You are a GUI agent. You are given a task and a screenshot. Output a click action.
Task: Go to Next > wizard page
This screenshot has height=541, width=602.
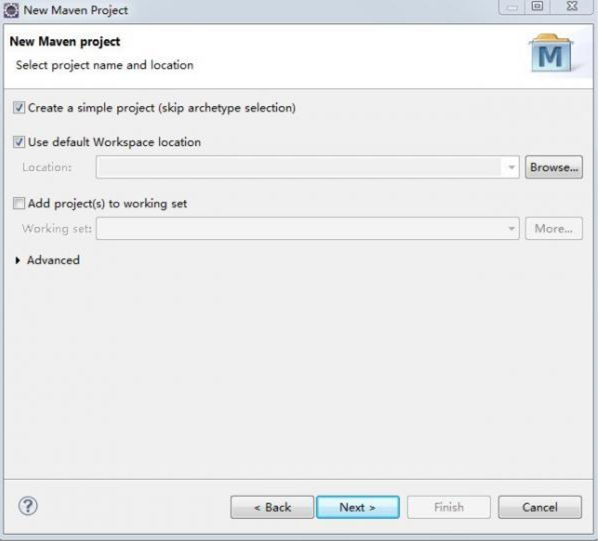(358, 507)
